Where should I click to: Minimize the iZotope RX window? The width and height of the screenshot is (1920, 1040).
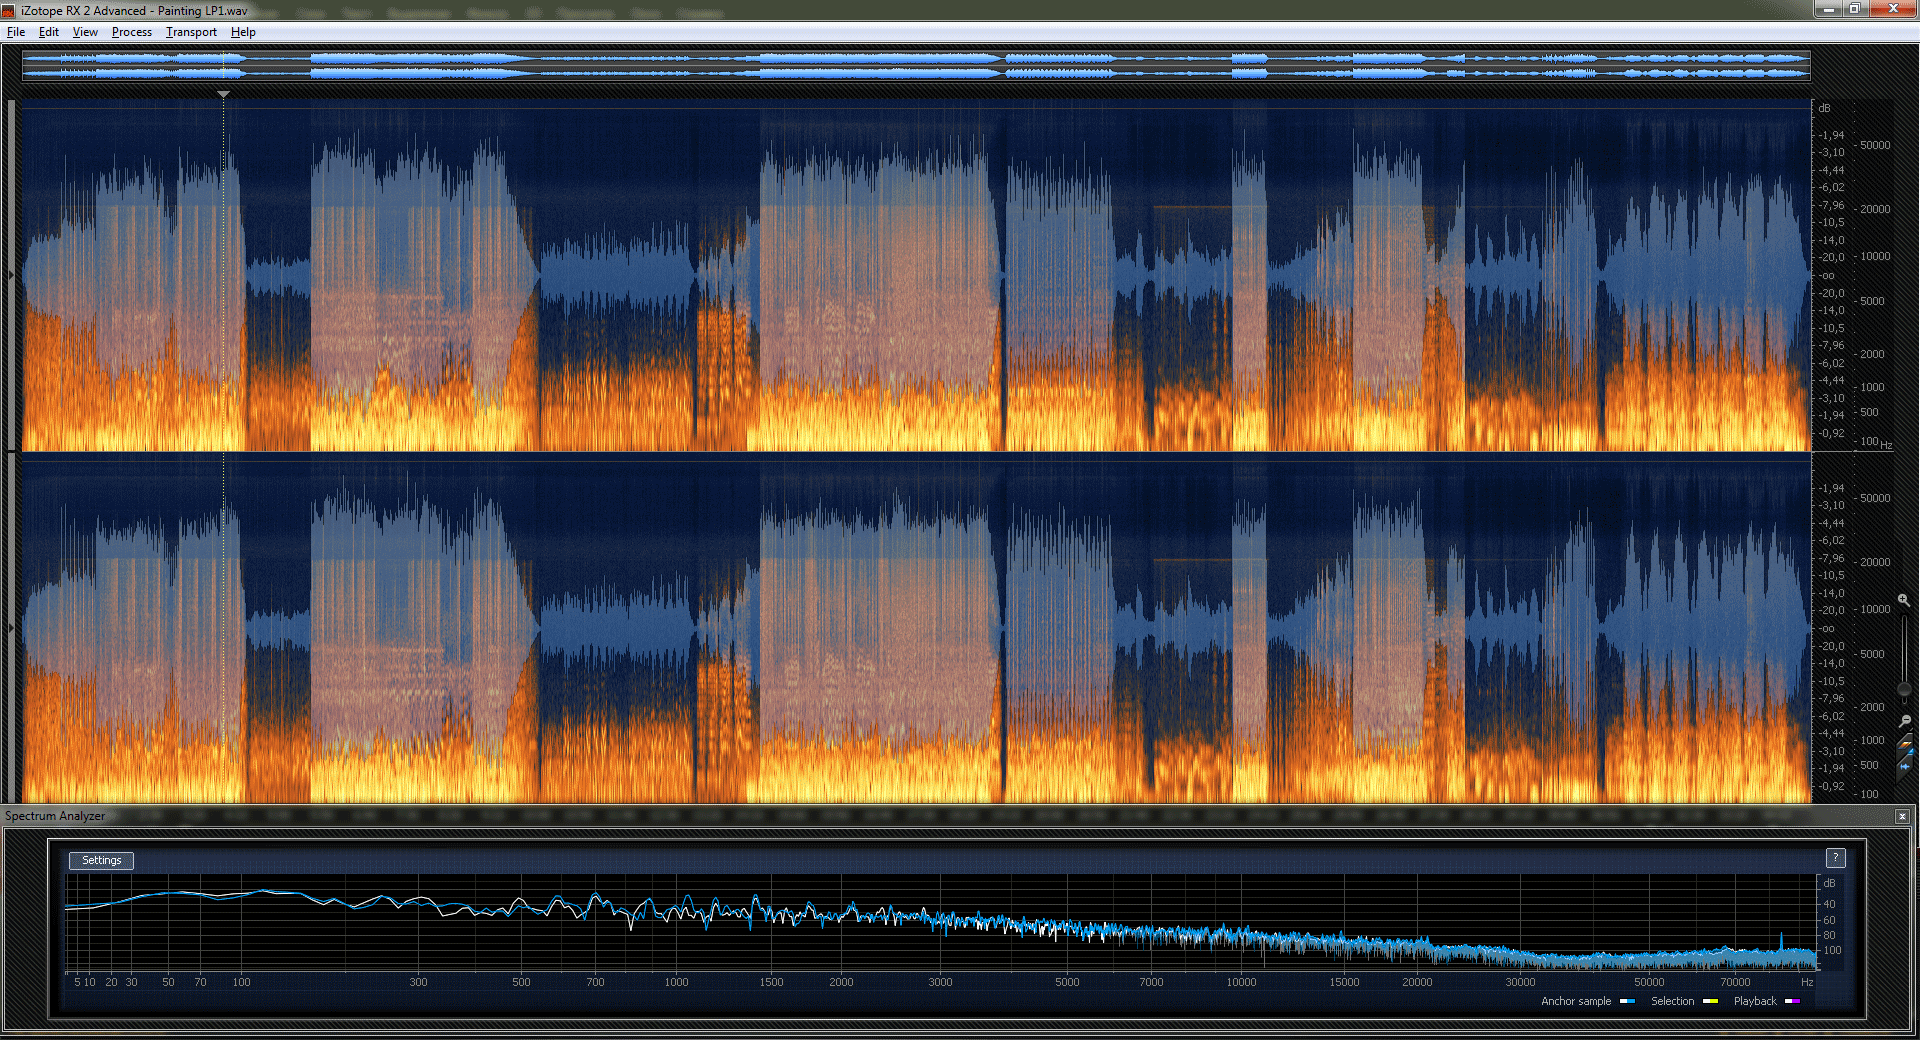coord(1829,9)
